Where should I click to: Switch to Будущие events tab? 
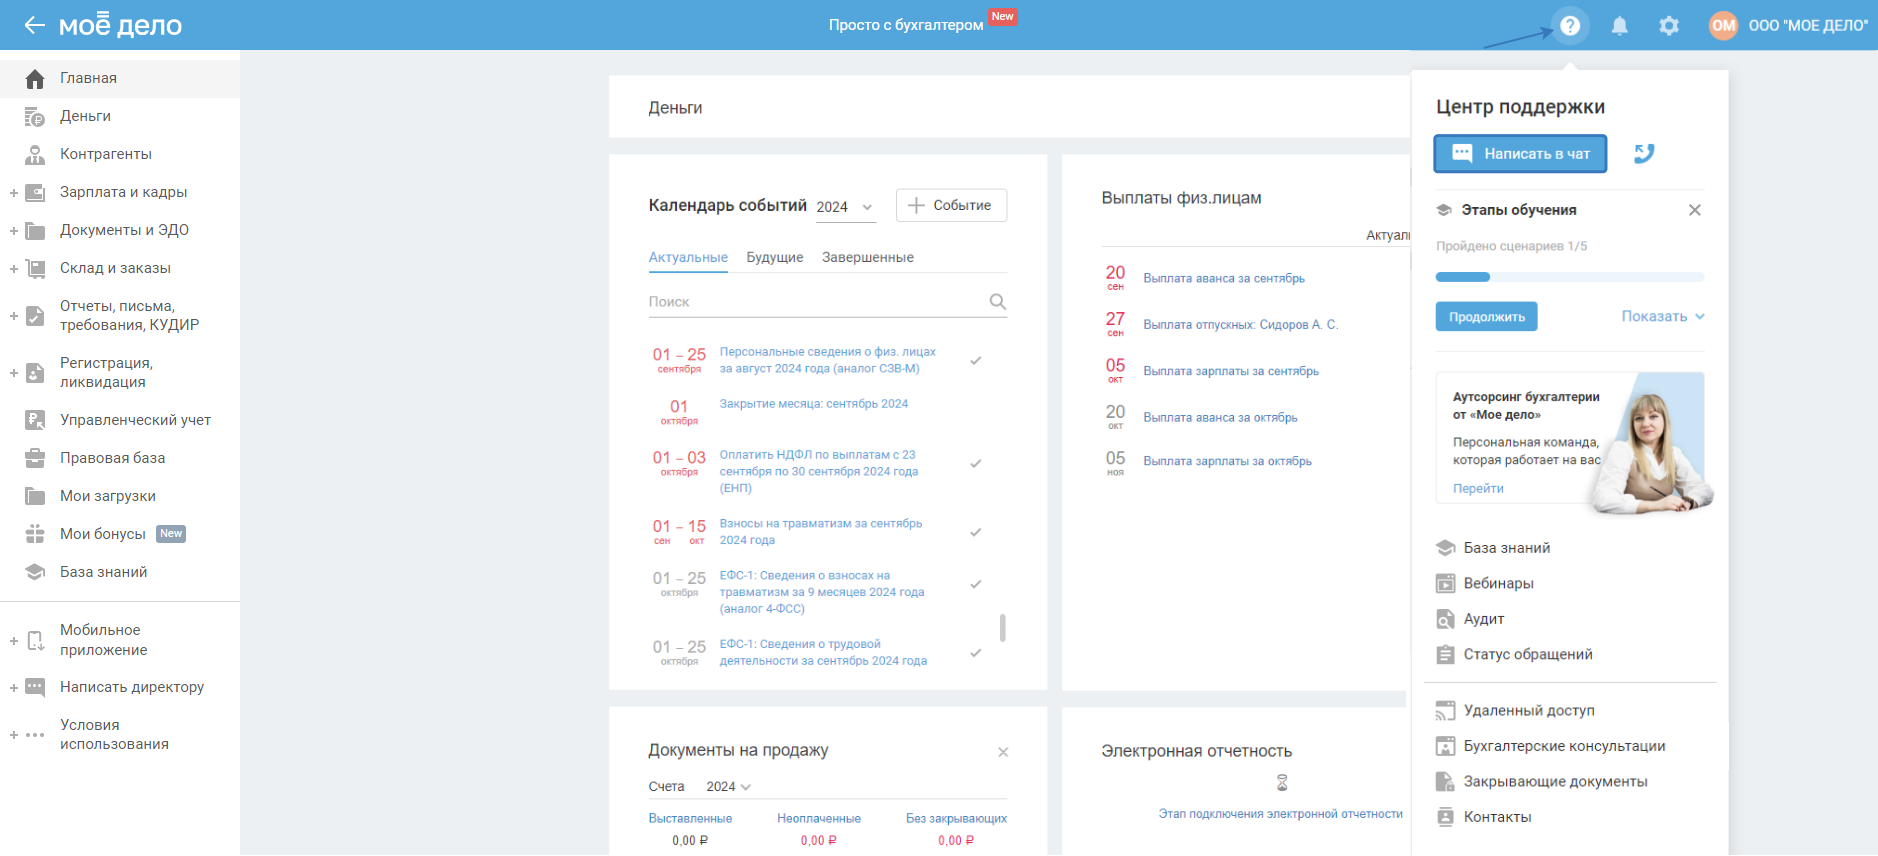(x=775, y=257)
